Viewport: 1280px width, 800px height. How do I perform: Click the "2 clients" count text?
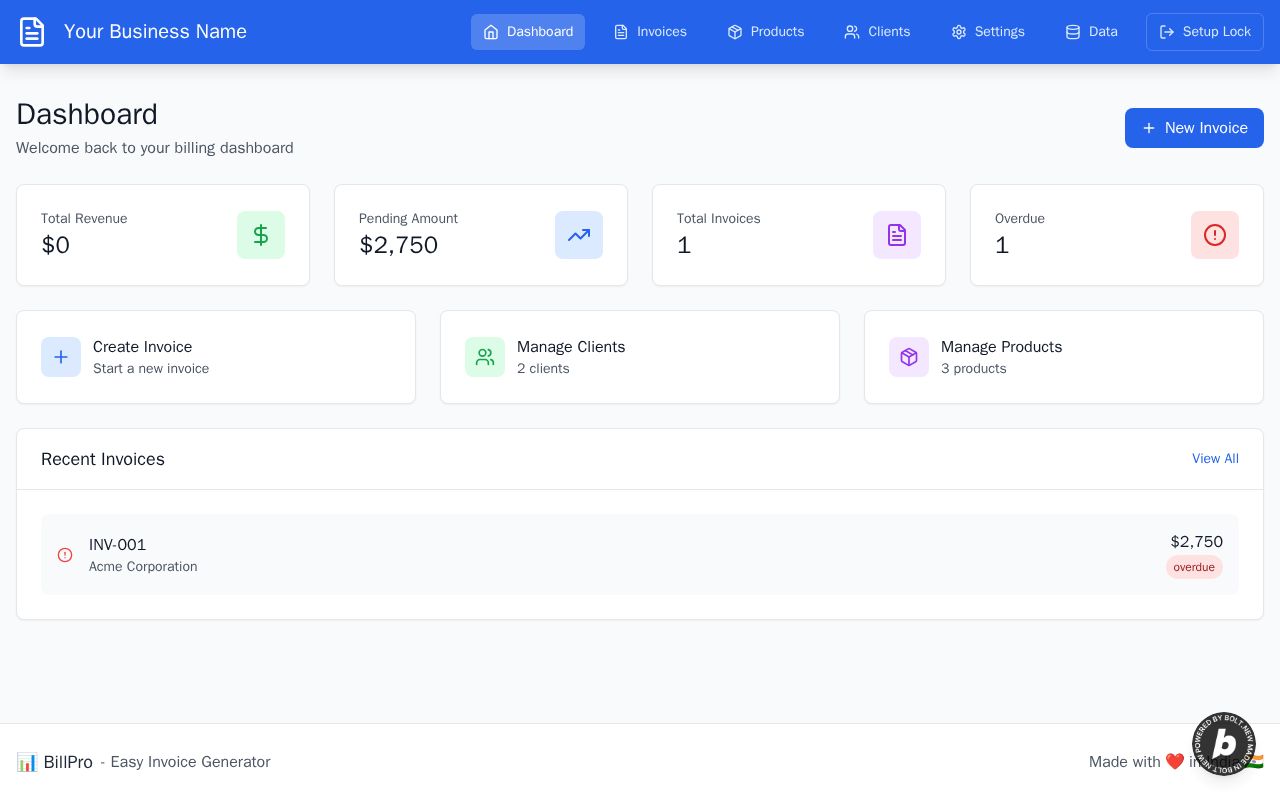(543, 369)
